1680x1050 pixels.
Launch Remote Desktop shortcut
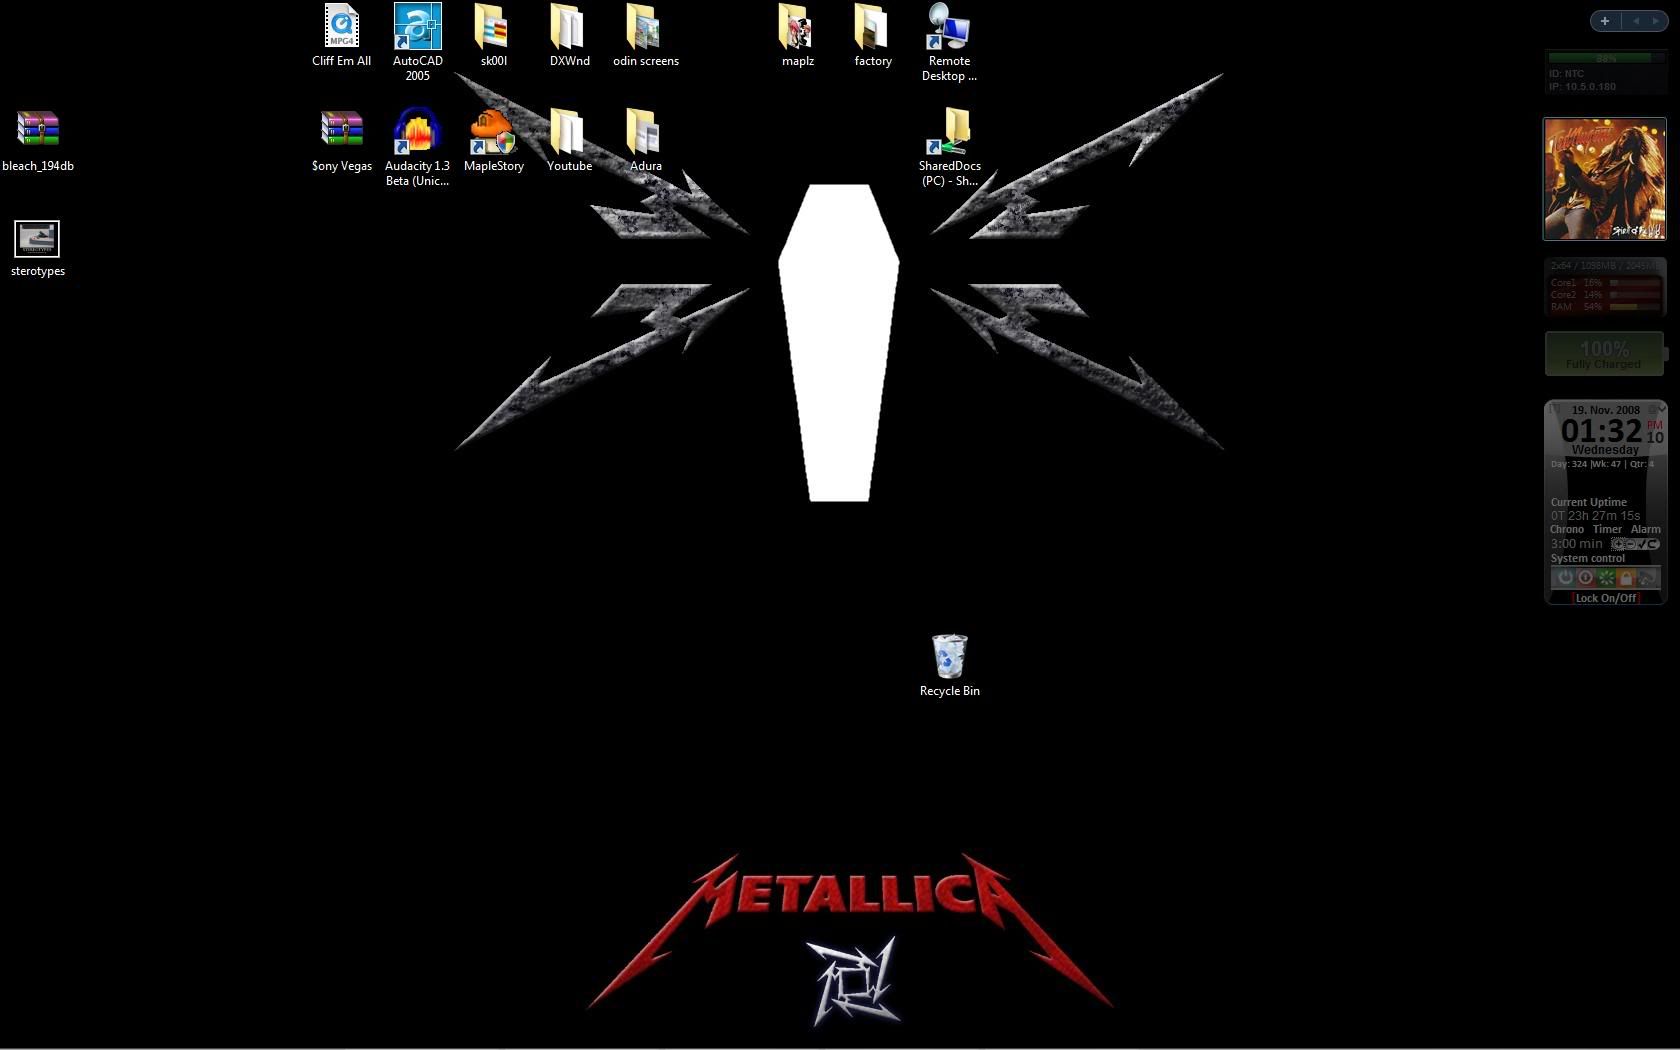coord(949,43)
